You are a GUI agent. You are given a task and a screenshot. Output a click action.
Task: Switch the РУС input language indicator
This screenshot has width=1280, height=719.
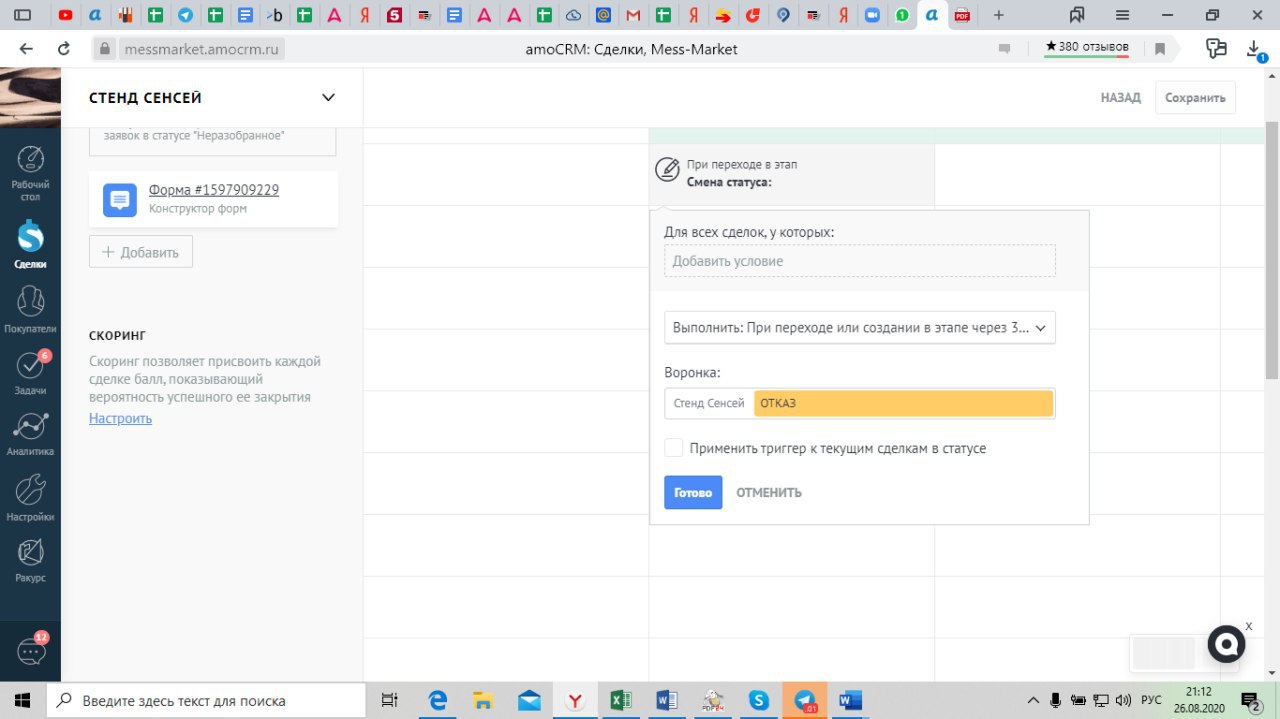pos(1152,700)
